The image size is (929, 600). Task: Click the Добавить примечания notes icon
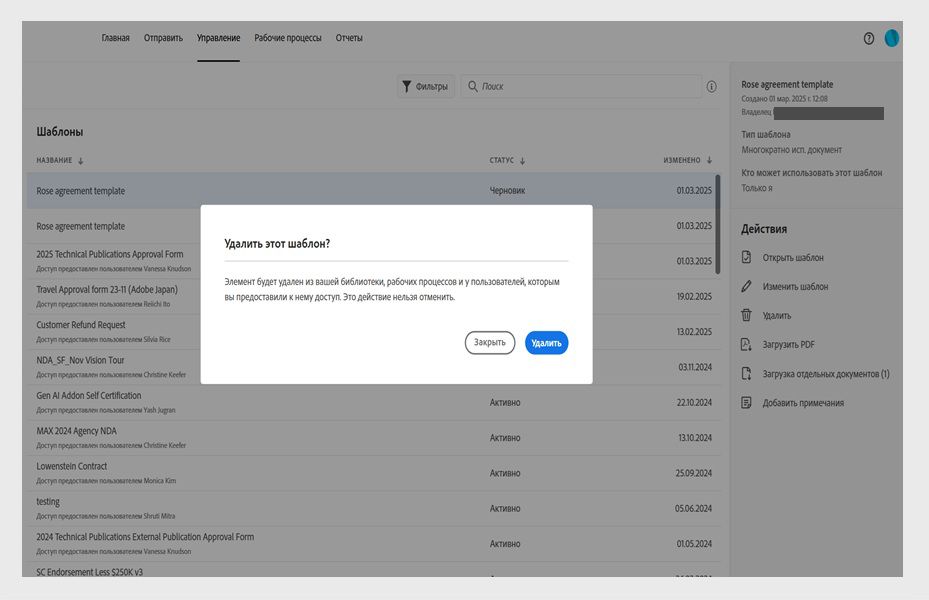click(747, 403)
